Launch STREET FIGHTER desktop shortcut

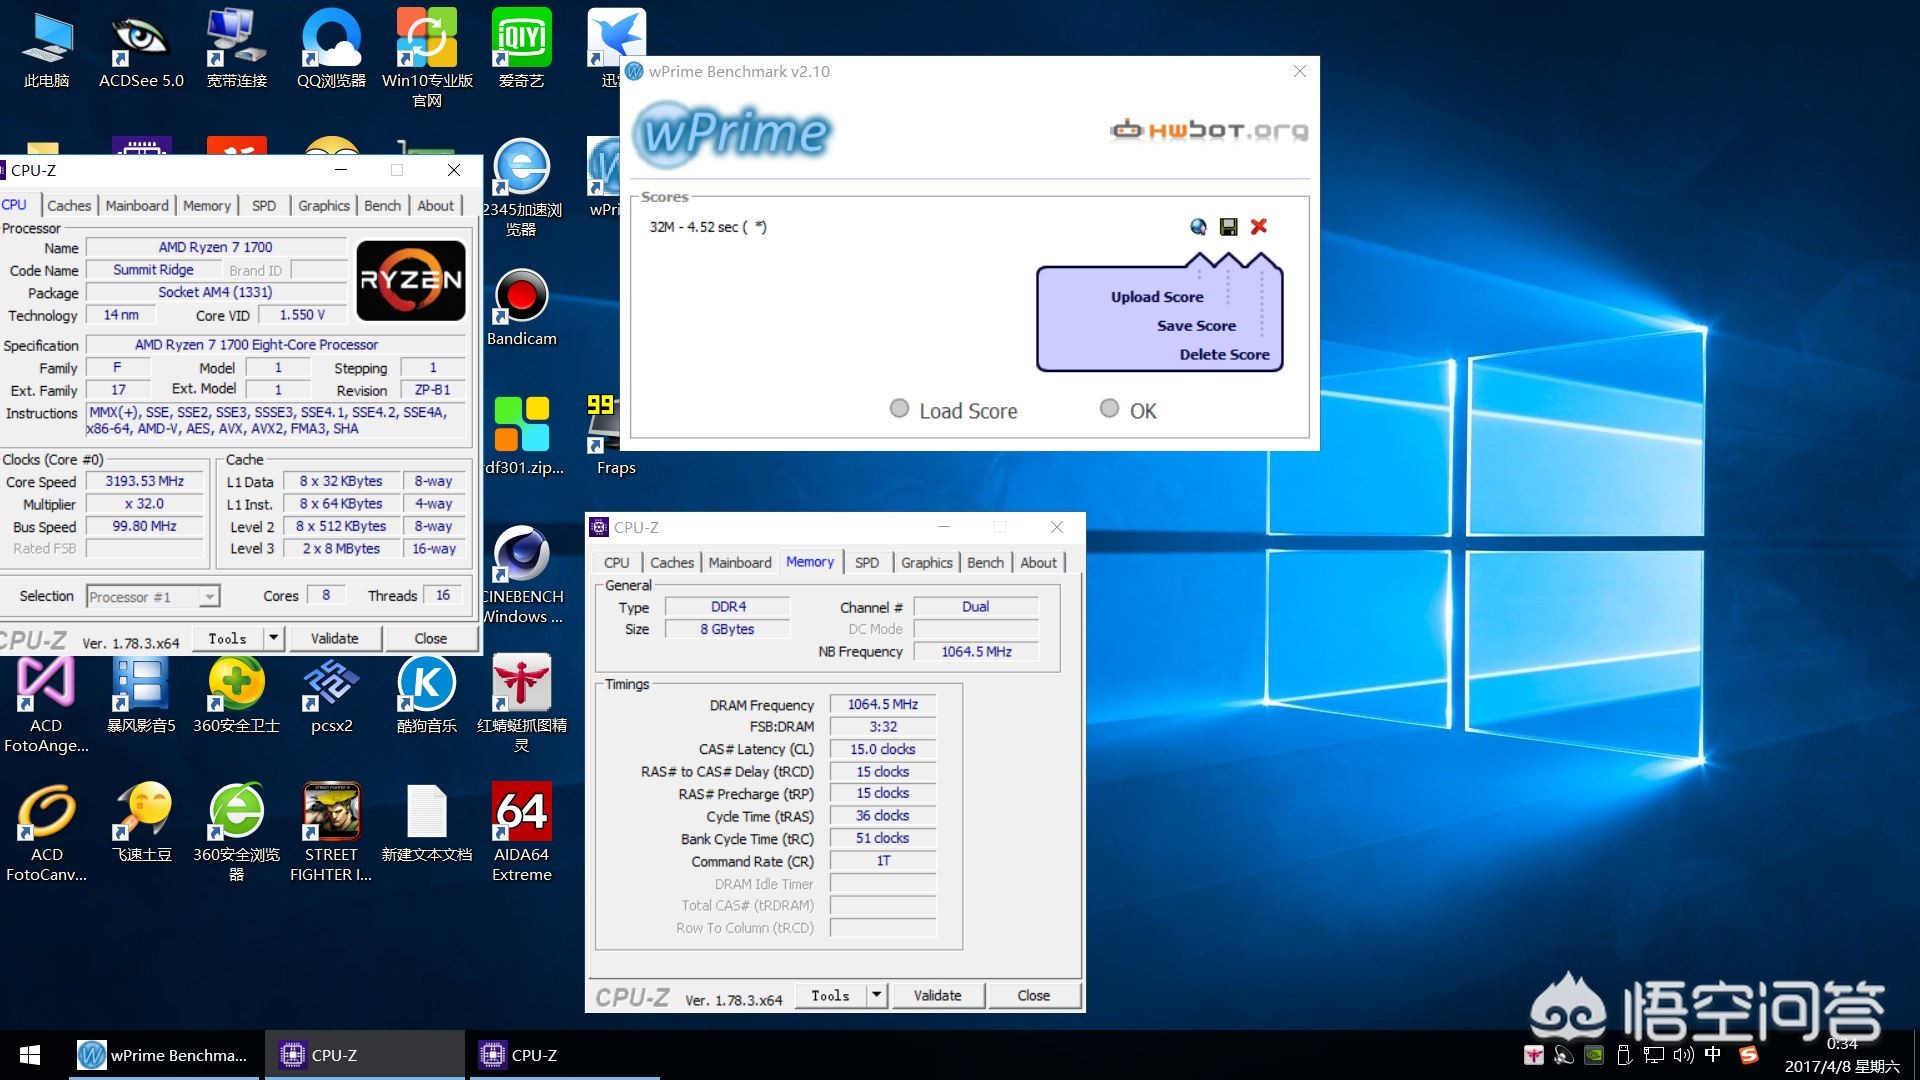point(331,833)
